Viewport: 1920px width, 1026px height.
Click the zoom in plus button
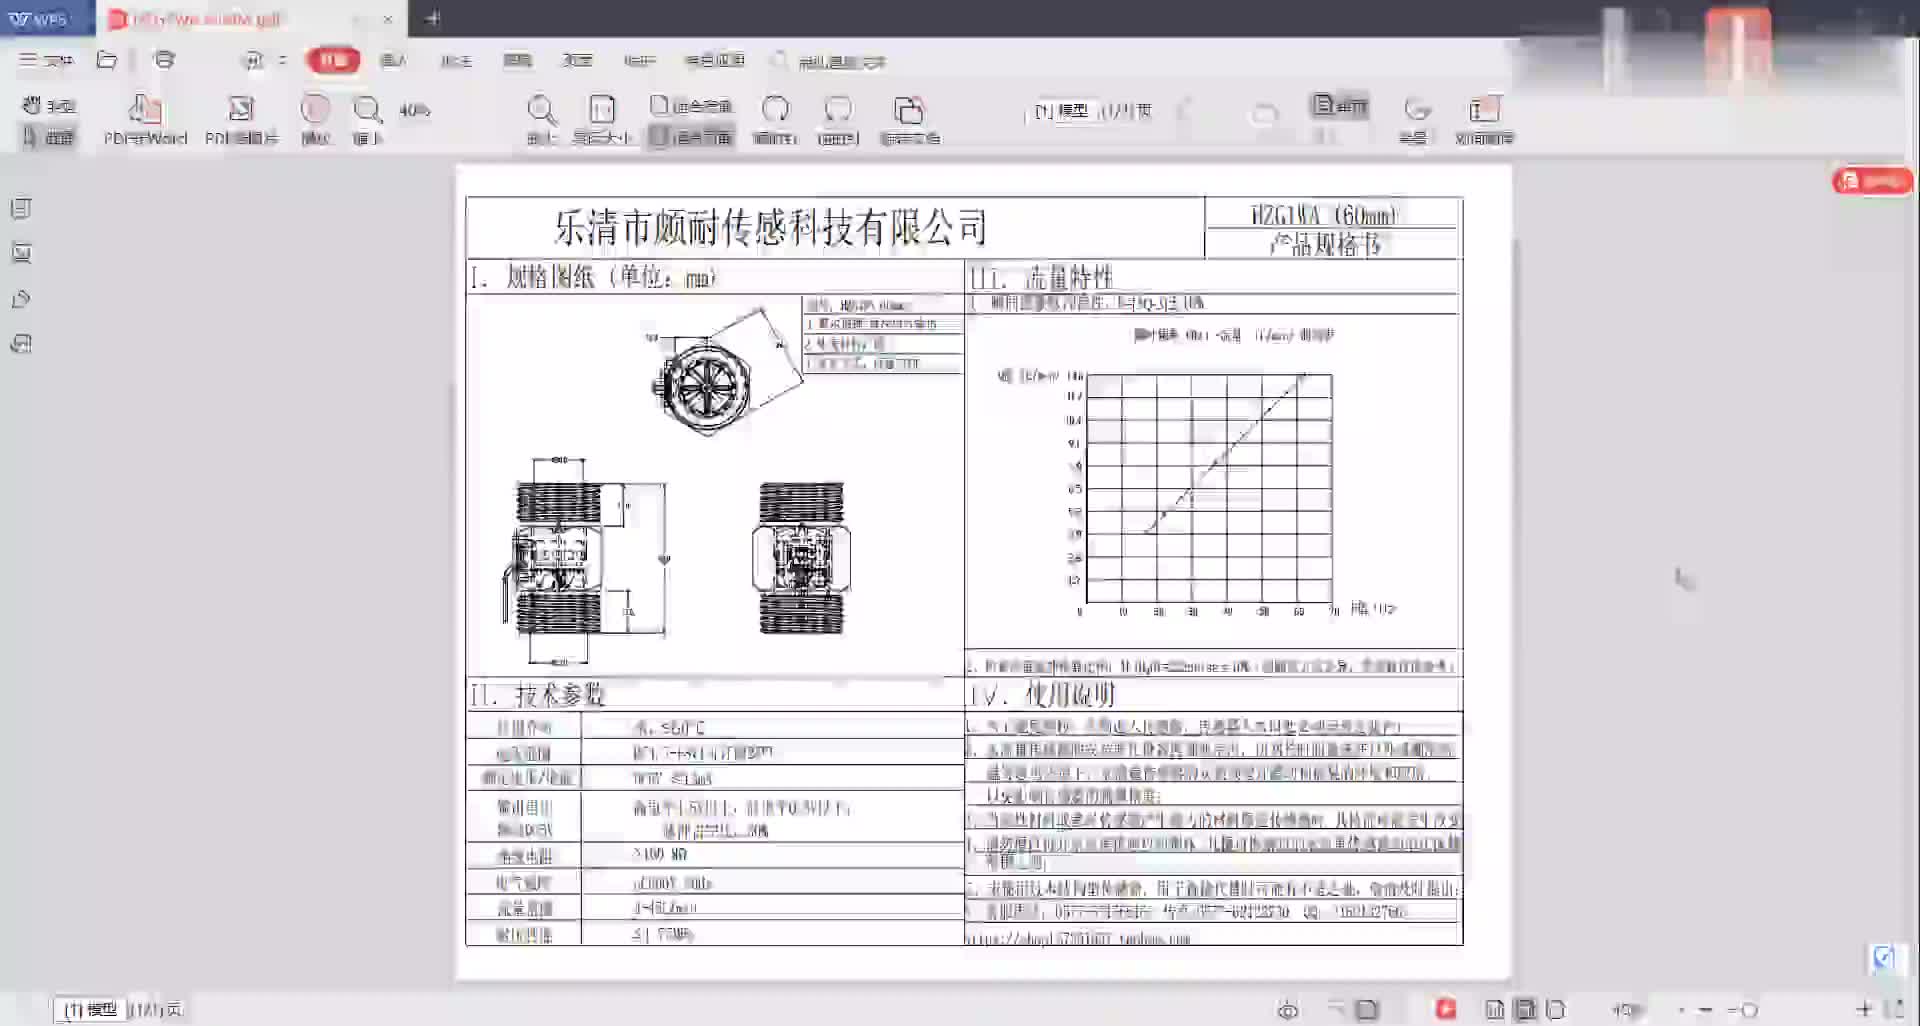tap(1864, 1009)
